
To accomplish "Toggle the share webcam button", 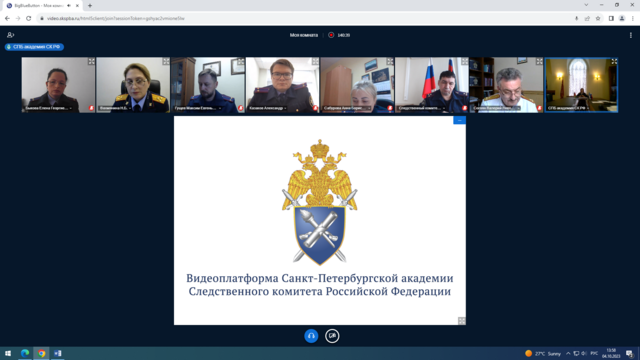I will (332, 336).
